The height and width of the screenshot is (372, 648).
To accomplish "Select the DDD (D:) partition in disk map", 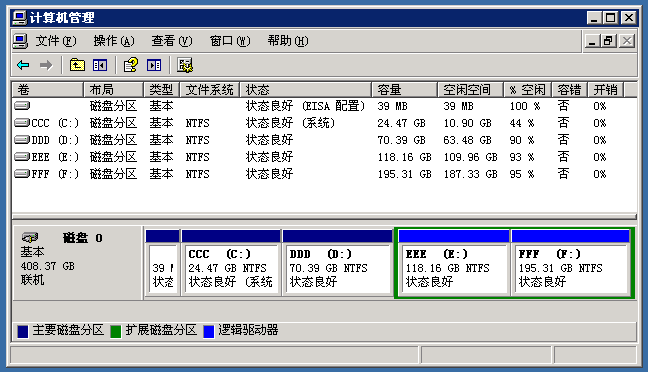I will tap(337, 262).
